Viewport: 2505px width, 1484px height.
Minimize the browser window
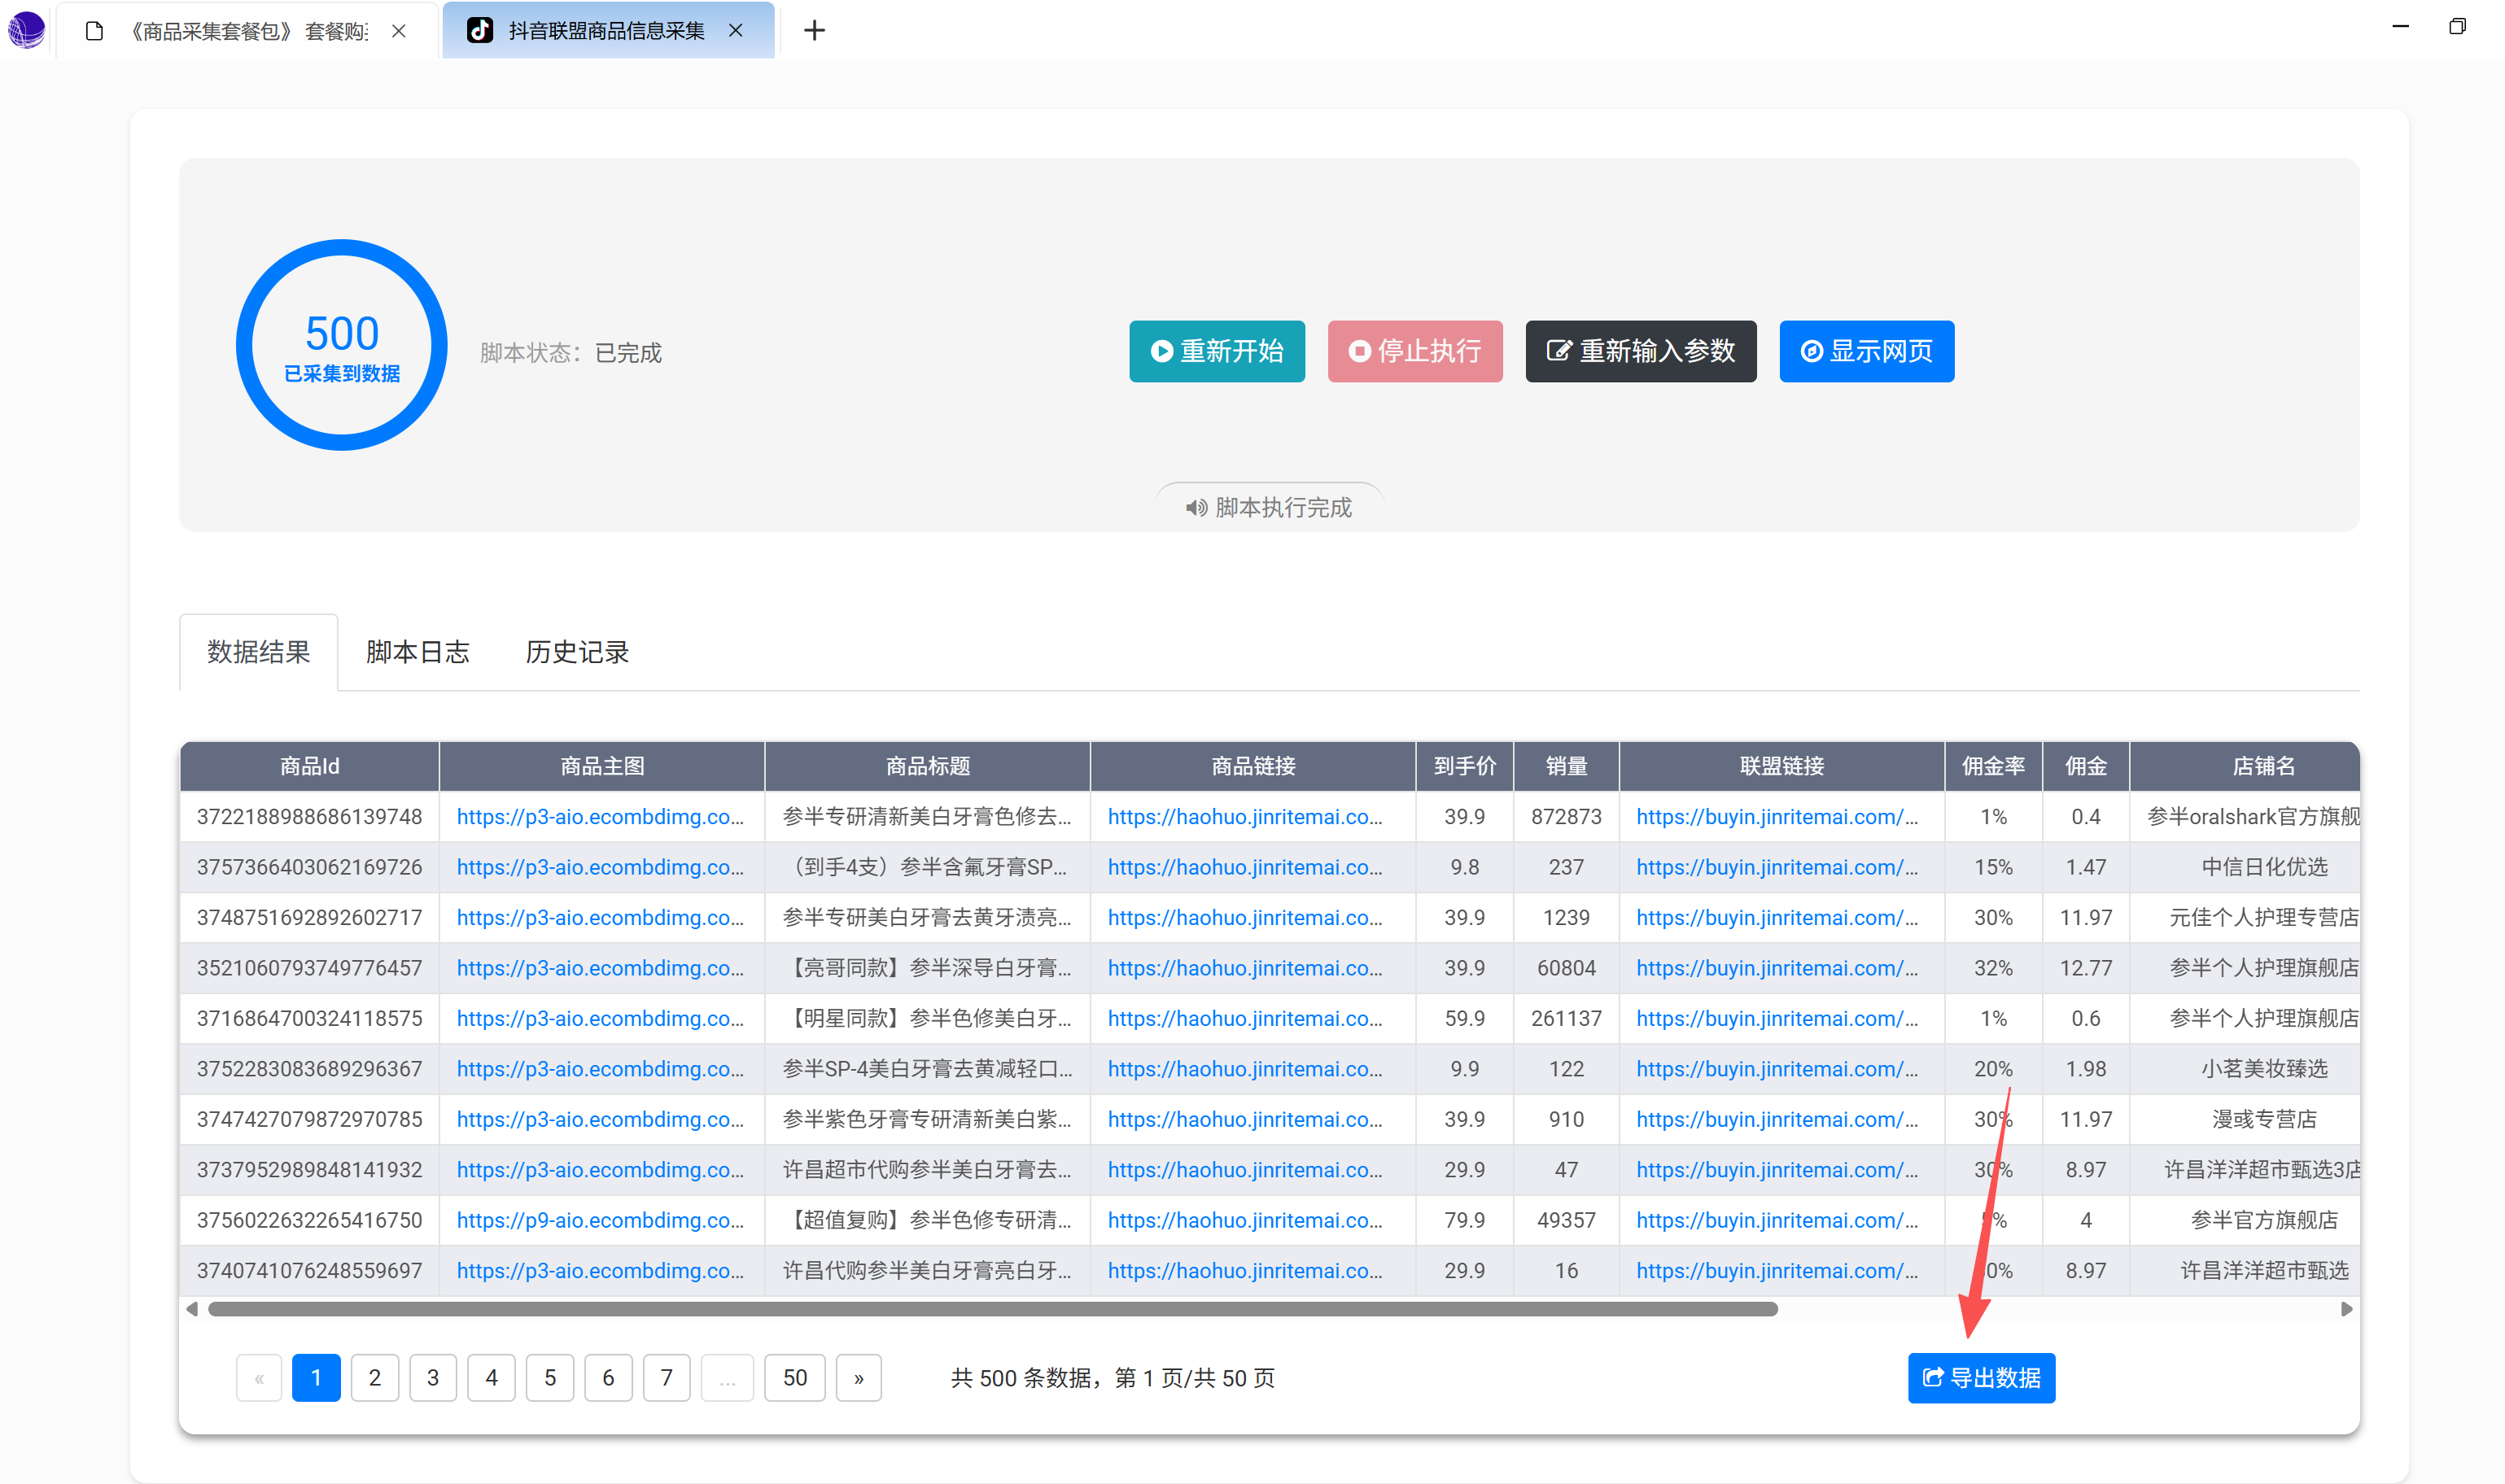[2401, 27]
